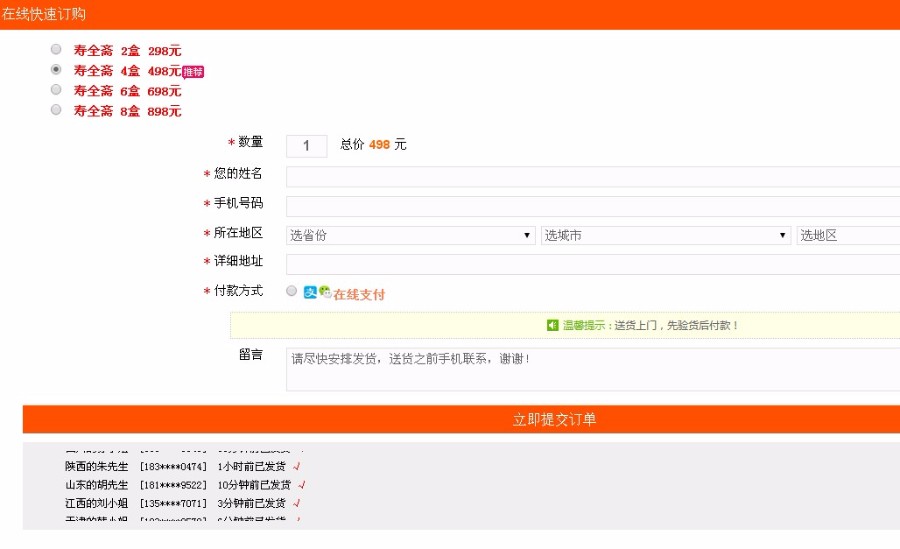900x549 pixels.
Task: Open the 选省份 province dropdown
Action: (x=410, y=235)
